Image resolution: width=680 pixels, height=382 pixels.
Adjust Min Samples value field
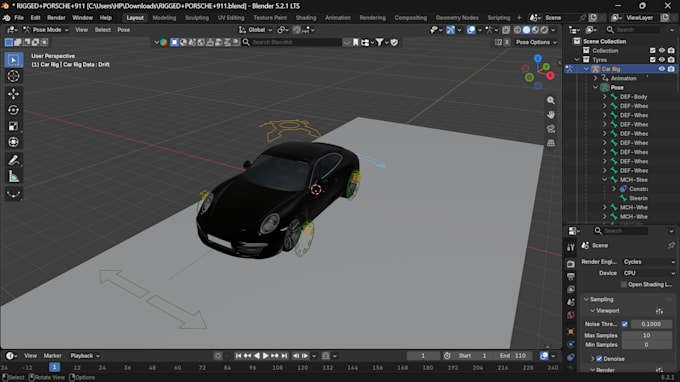point(647,345)
